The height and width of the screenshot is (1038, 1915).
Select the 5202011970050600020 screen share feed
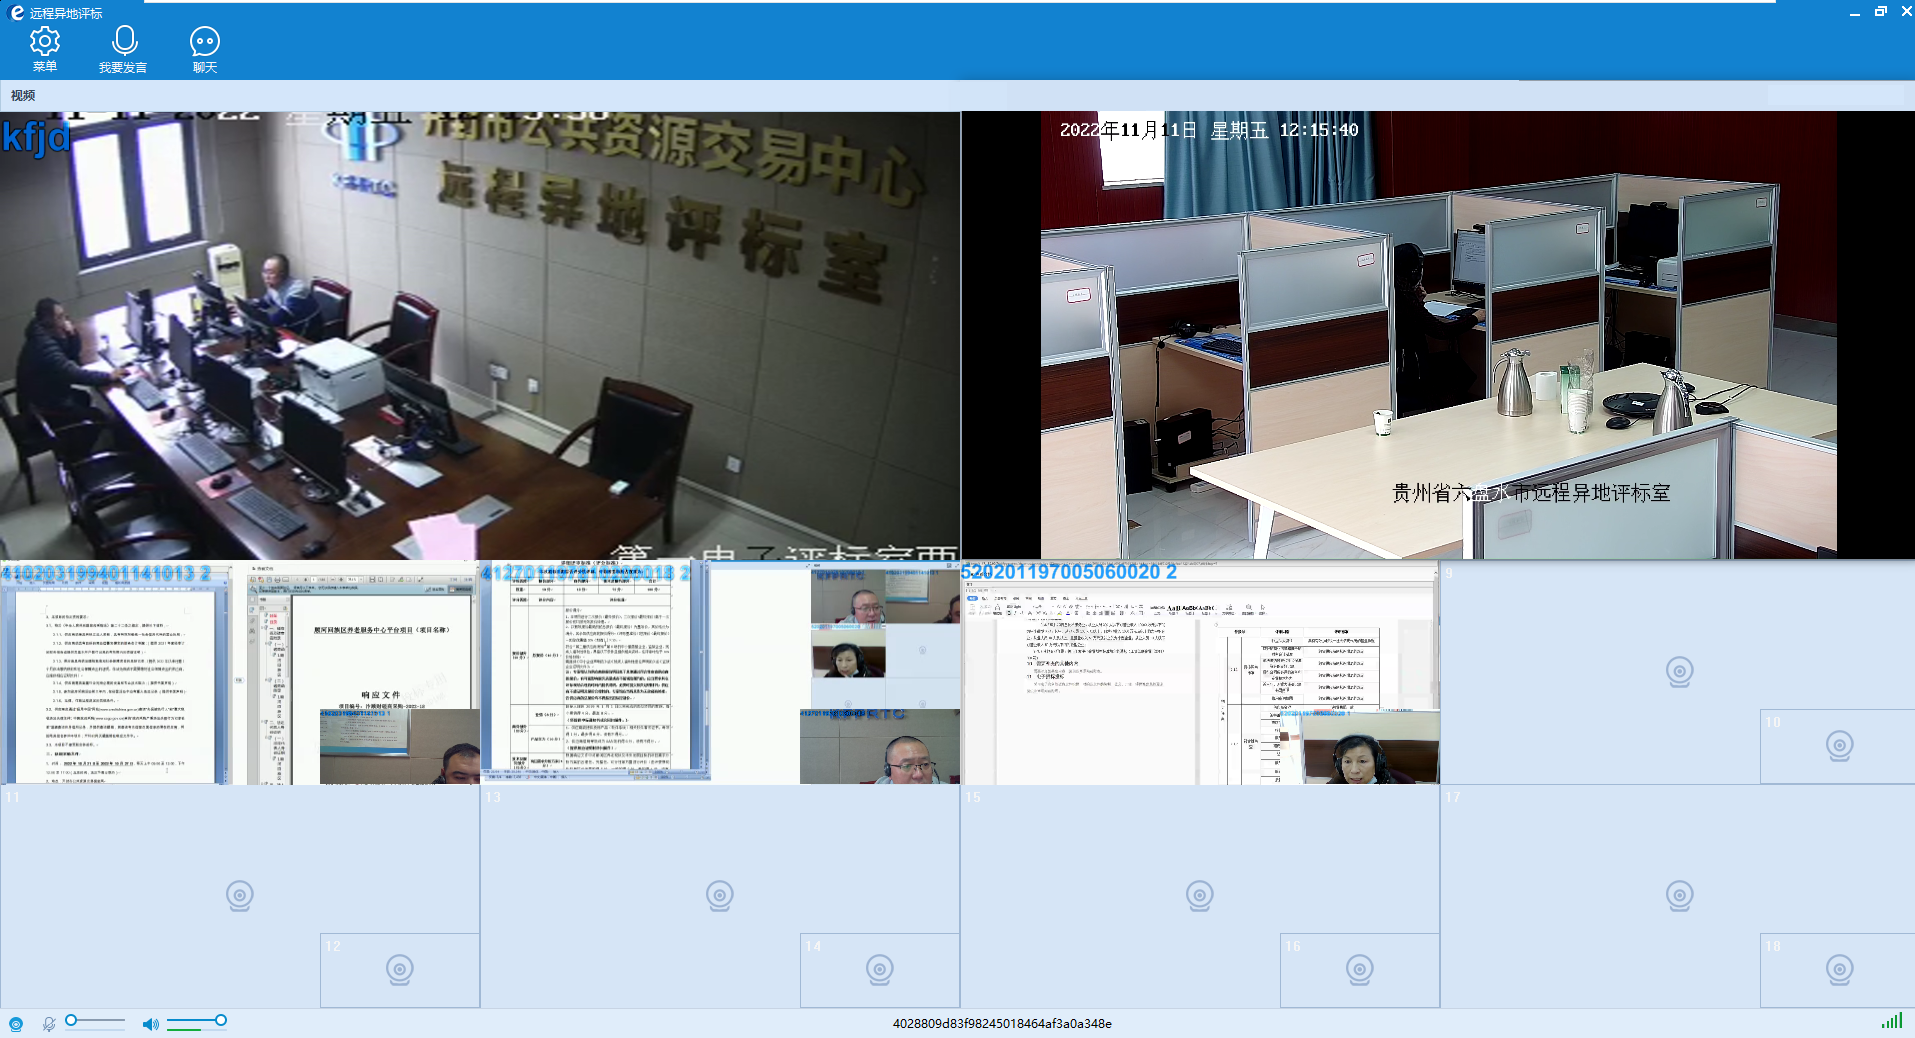point(1200,672)
